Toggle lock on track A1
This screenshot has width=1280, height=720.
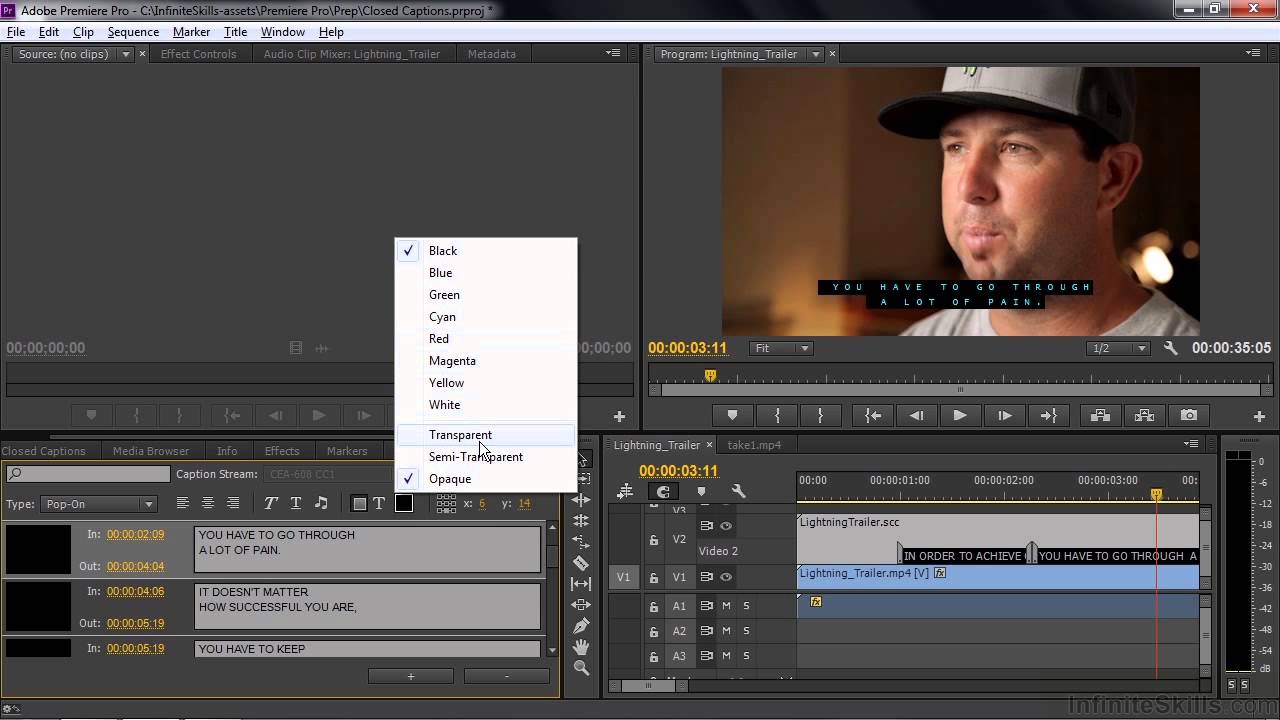[654, 606]
